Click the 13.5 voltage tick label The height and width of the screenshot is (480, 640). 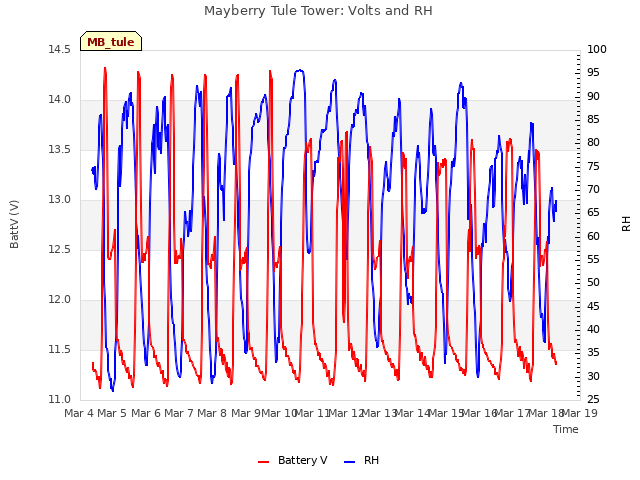point(59,149)
